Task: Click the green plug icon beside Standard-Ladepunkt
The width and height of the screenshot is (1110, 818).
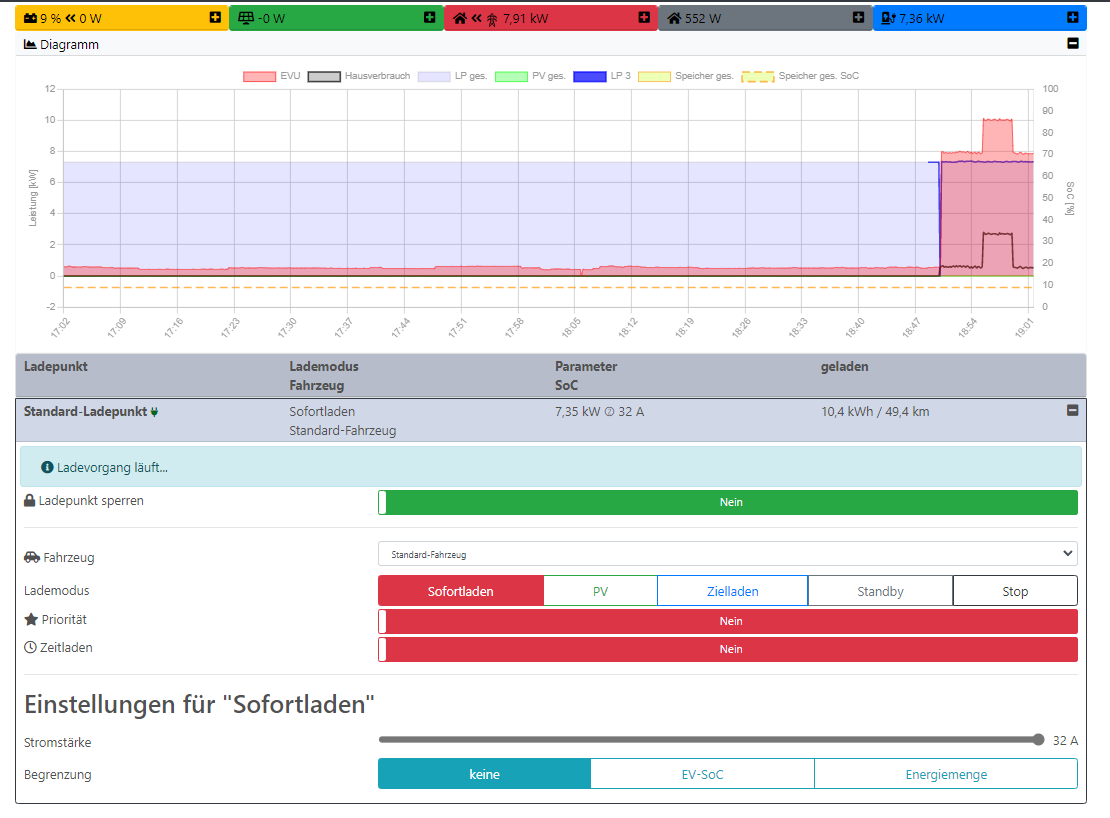Action: (x=155, y=411)
